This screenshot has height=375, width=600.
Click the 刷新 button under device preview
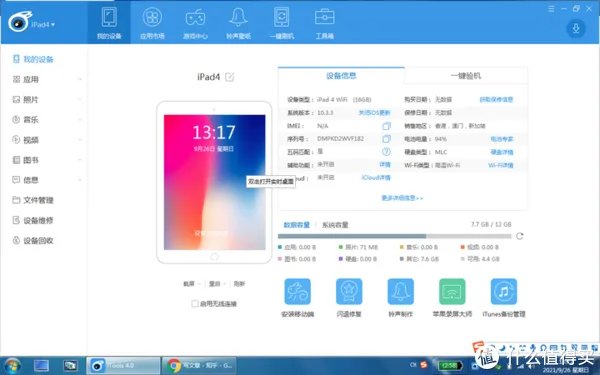coord(239,284)
